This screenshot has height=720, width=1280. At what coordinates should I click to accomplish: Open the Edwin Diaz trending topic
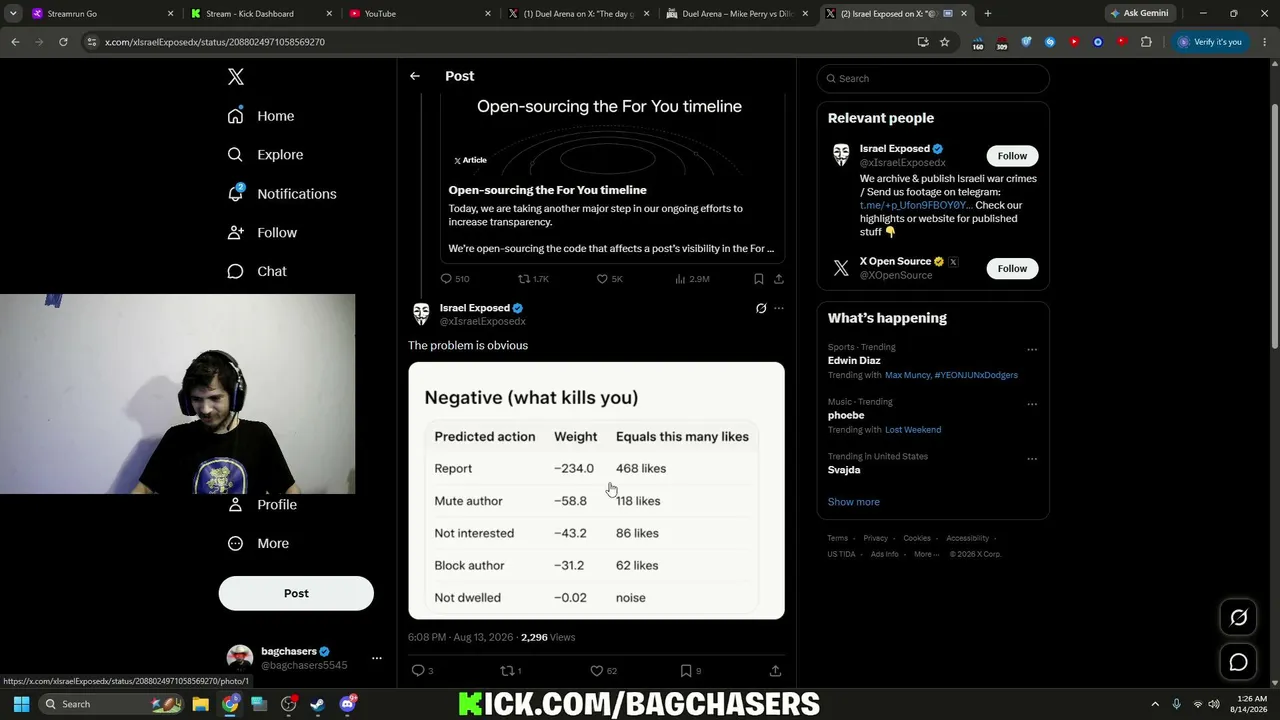pyautogui.click(x=854, y=361)
